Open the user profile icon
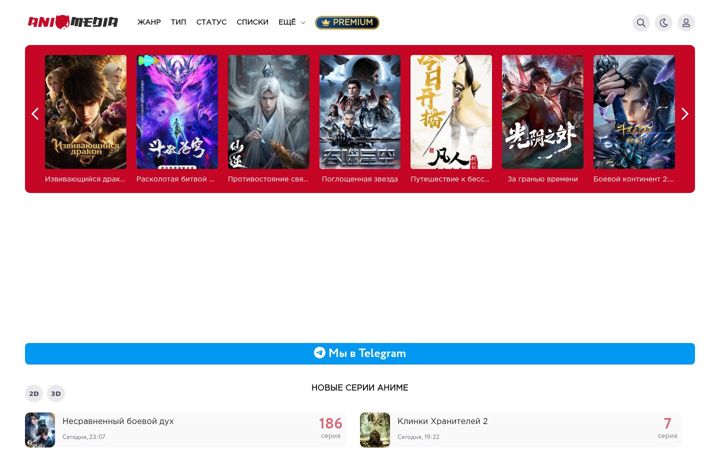This screenshot has height=450, width=720. click(686, 22)
